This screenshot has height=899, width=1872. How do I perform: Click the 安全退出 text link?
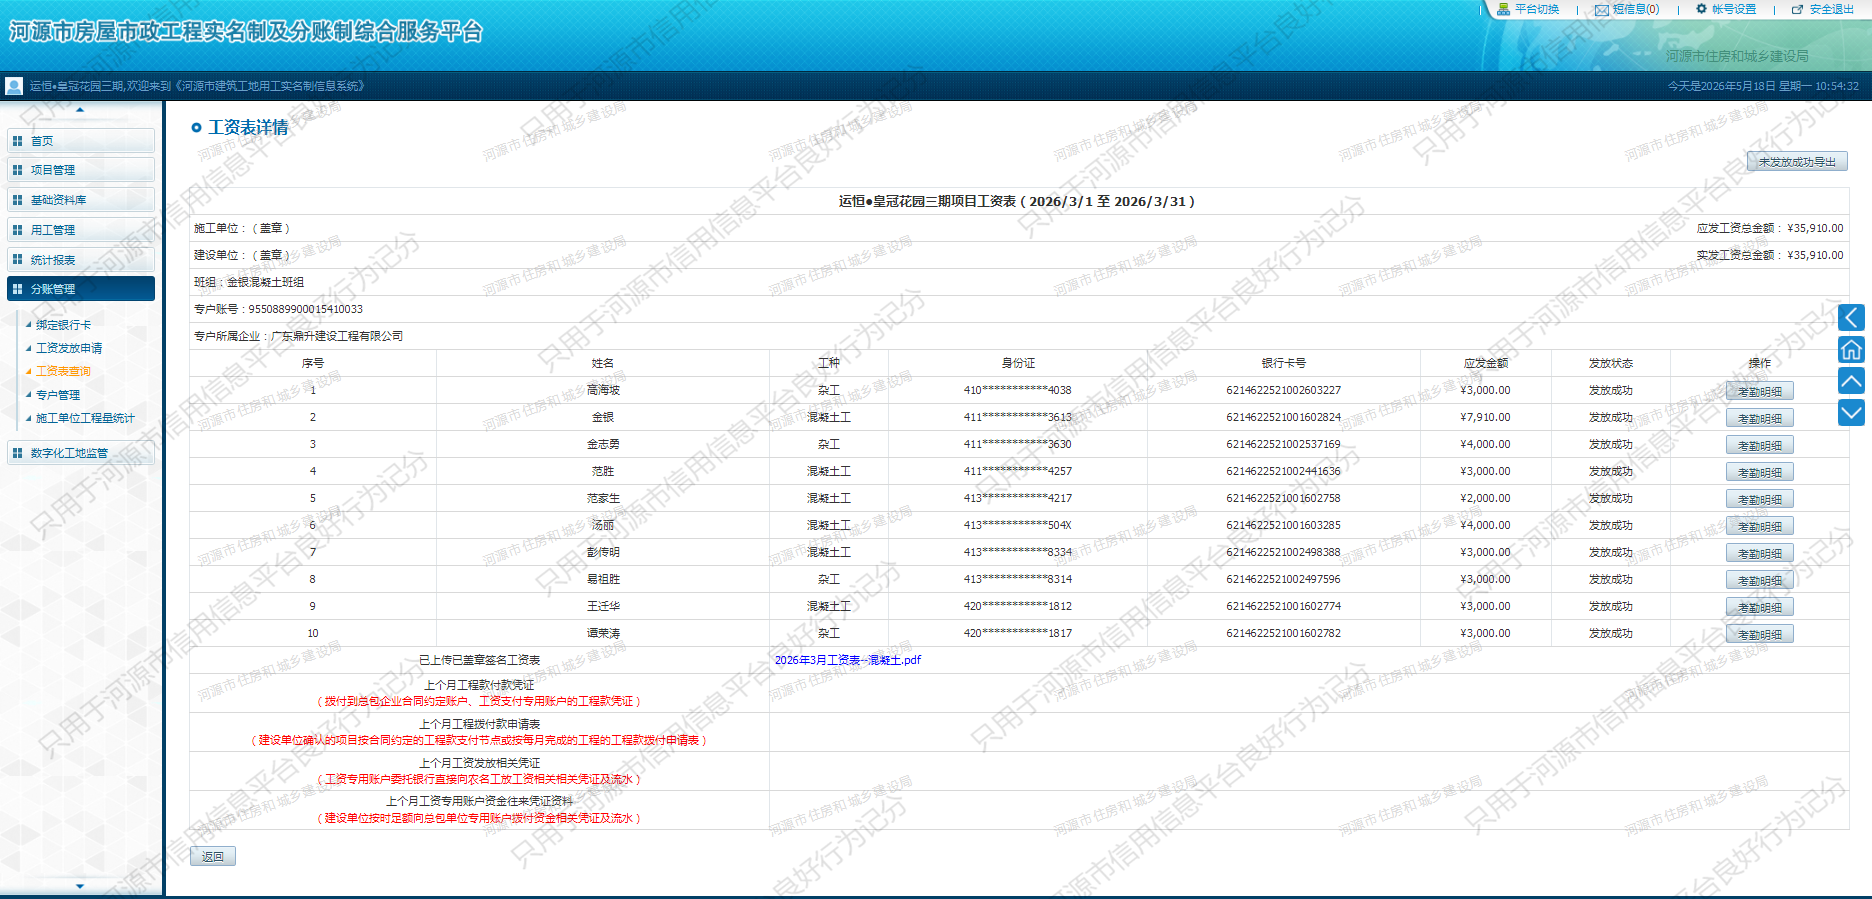click(1832, 9)
